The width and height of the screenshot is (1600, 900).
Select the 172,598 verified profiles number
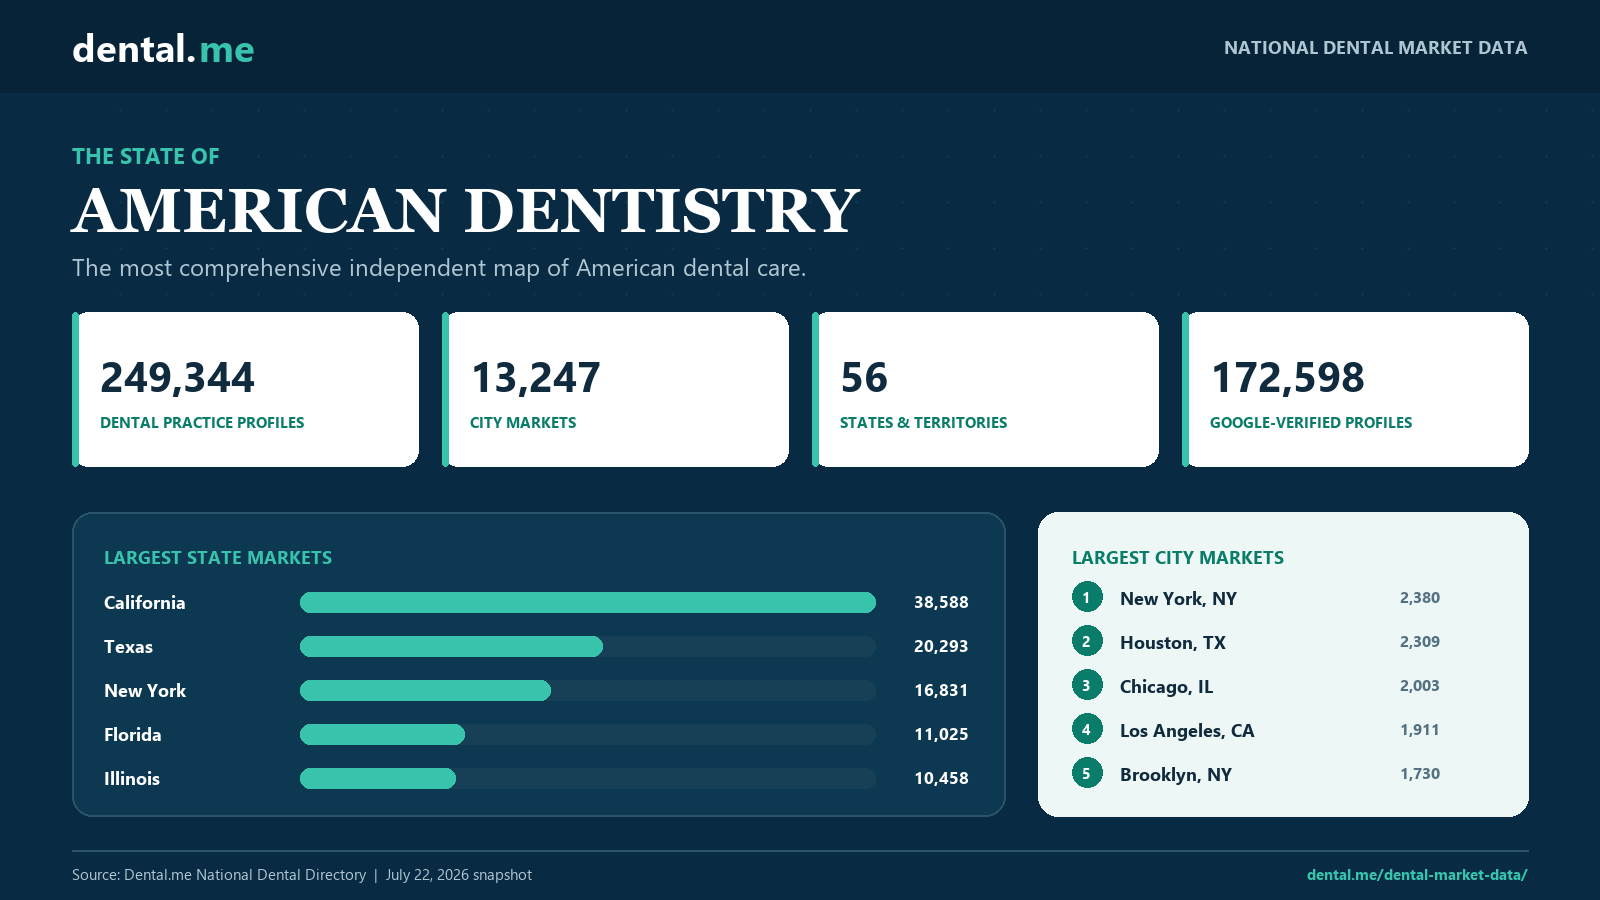pos(1288,378)
